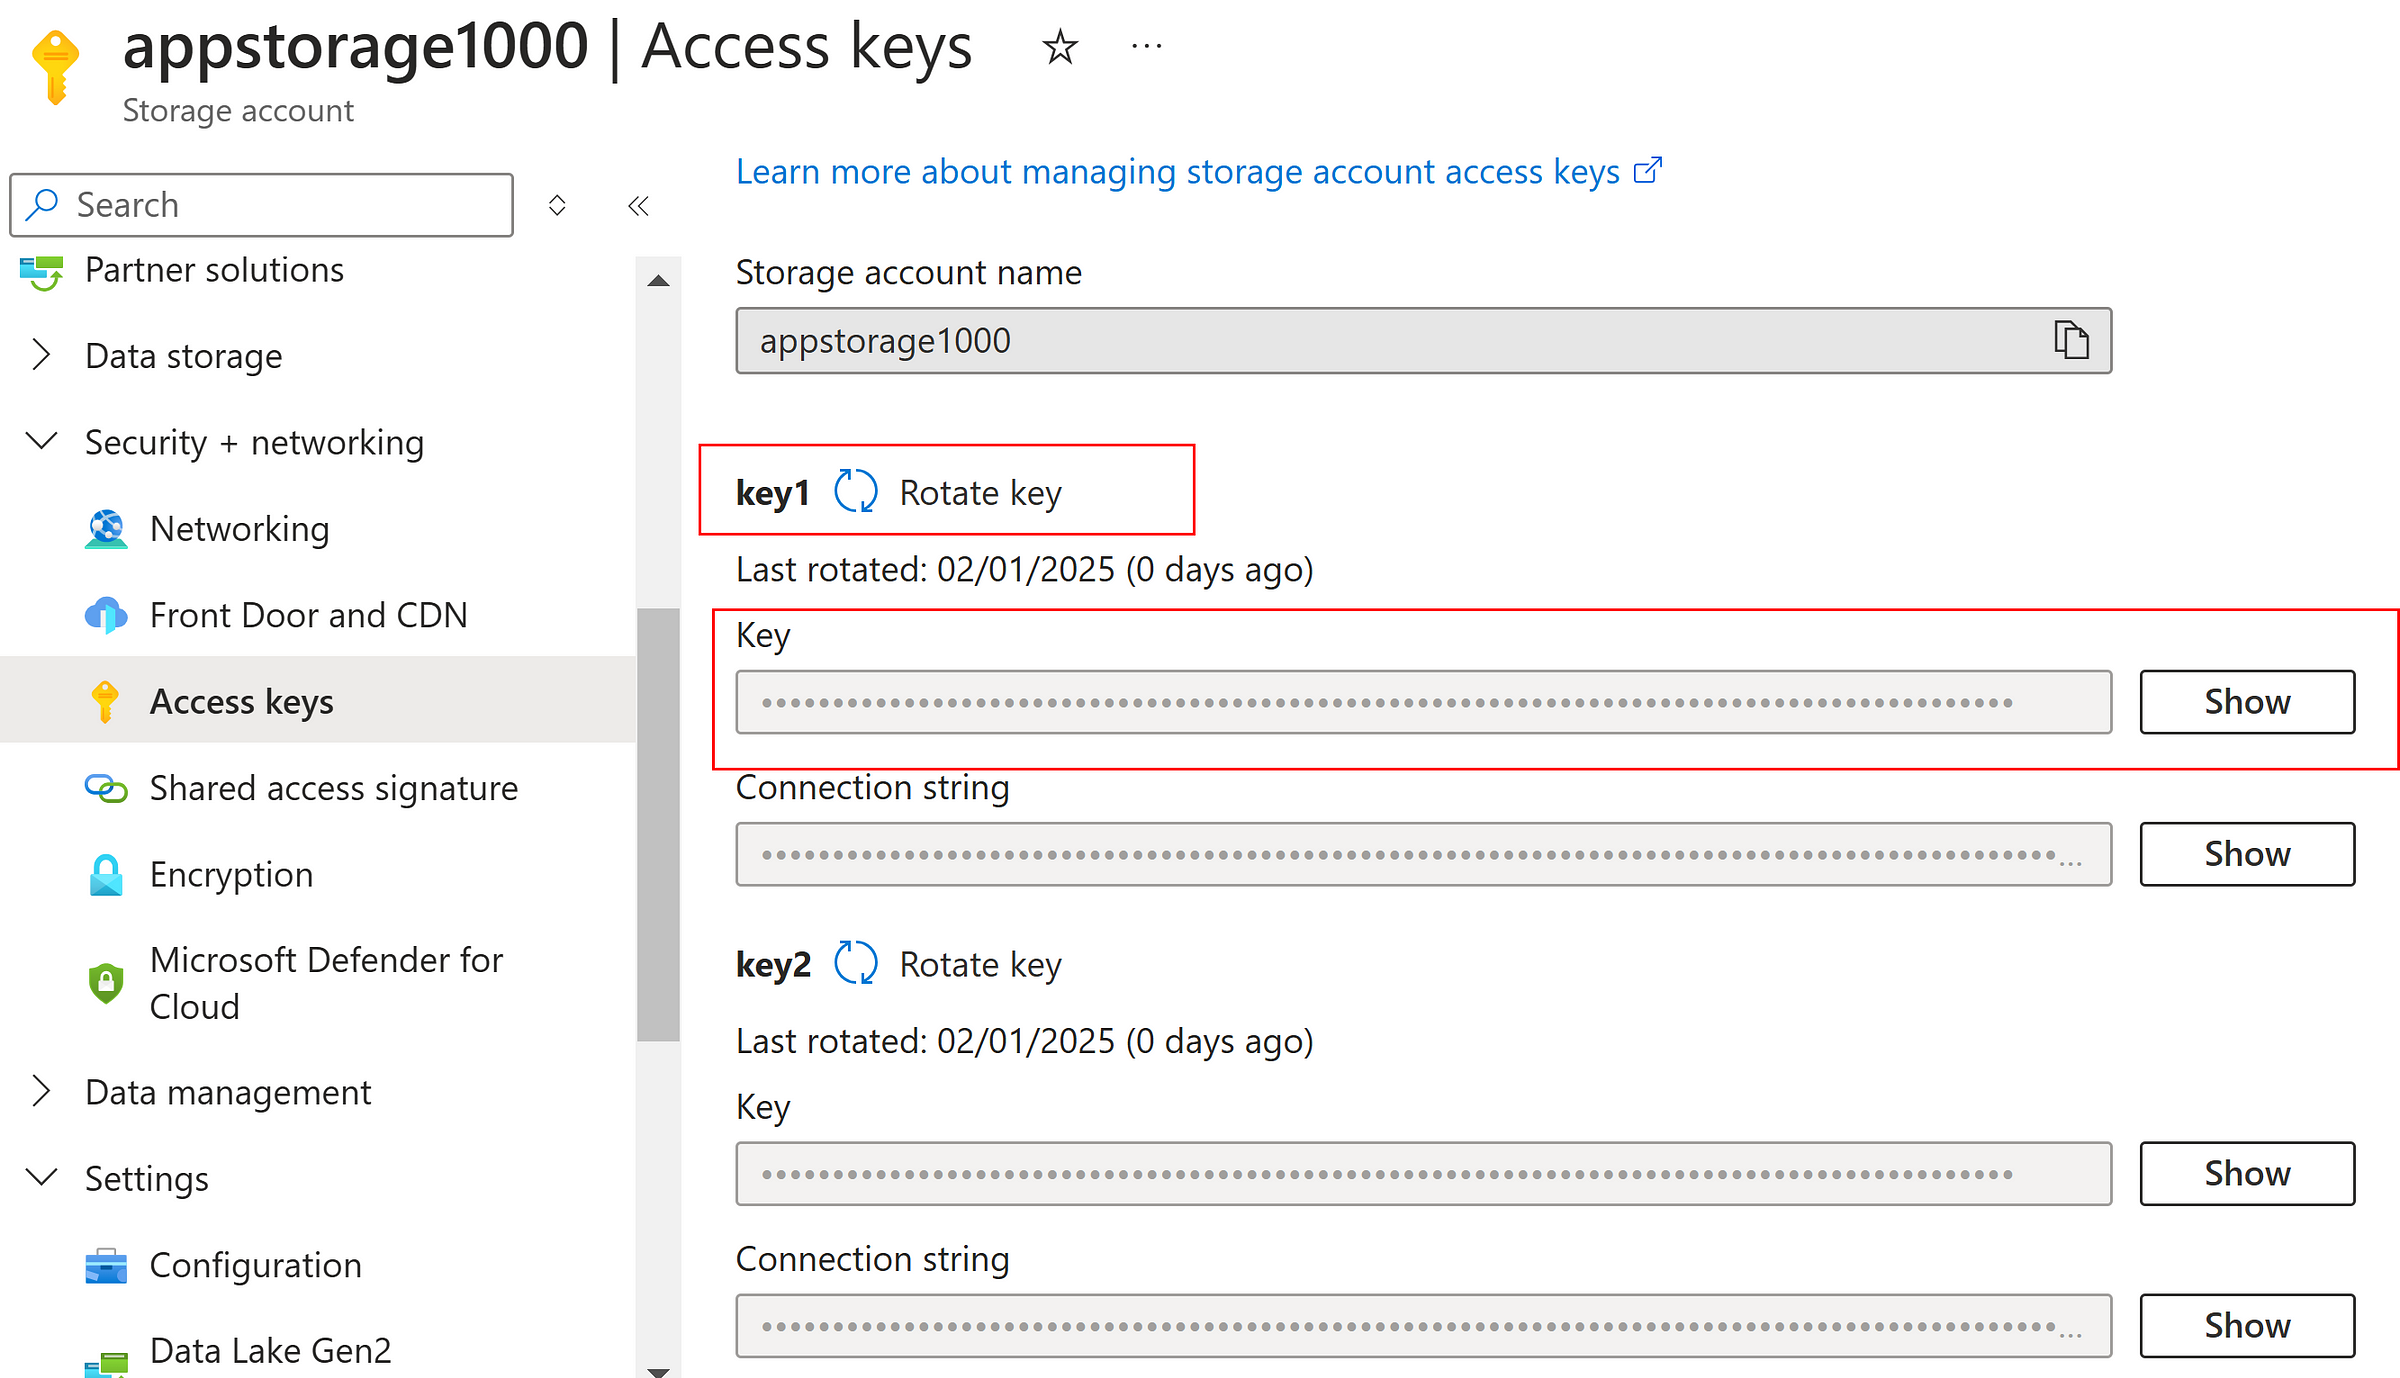Click the masked key2 Key field
Image resolution: width=2400 pixels, height=1378 pixels.
click(x=1424, y=1173)
